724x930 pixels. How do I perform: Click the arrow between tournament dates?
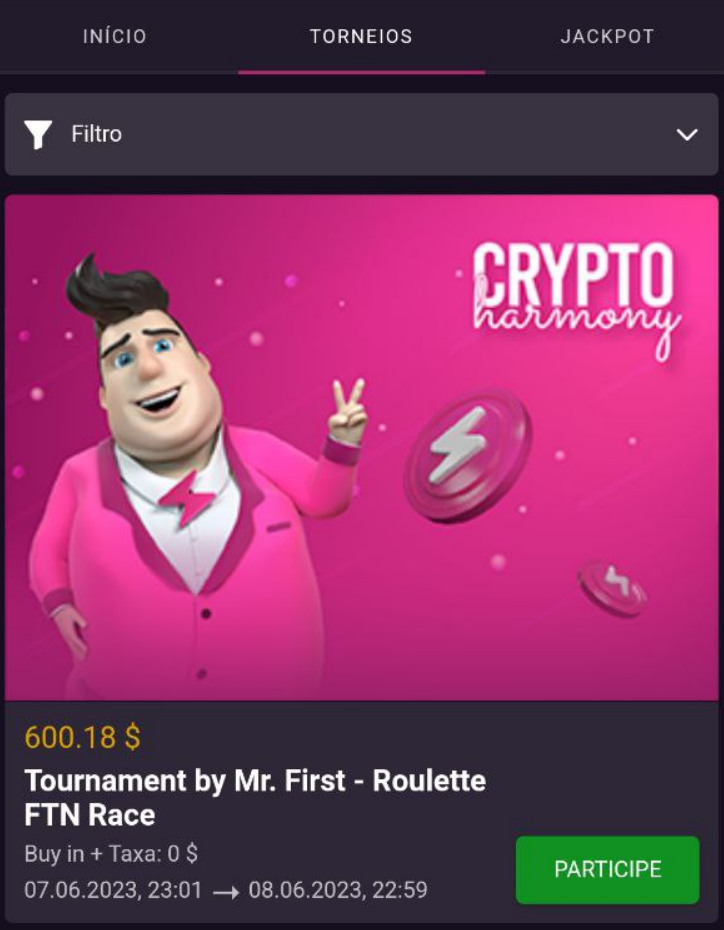click(226, 891)
